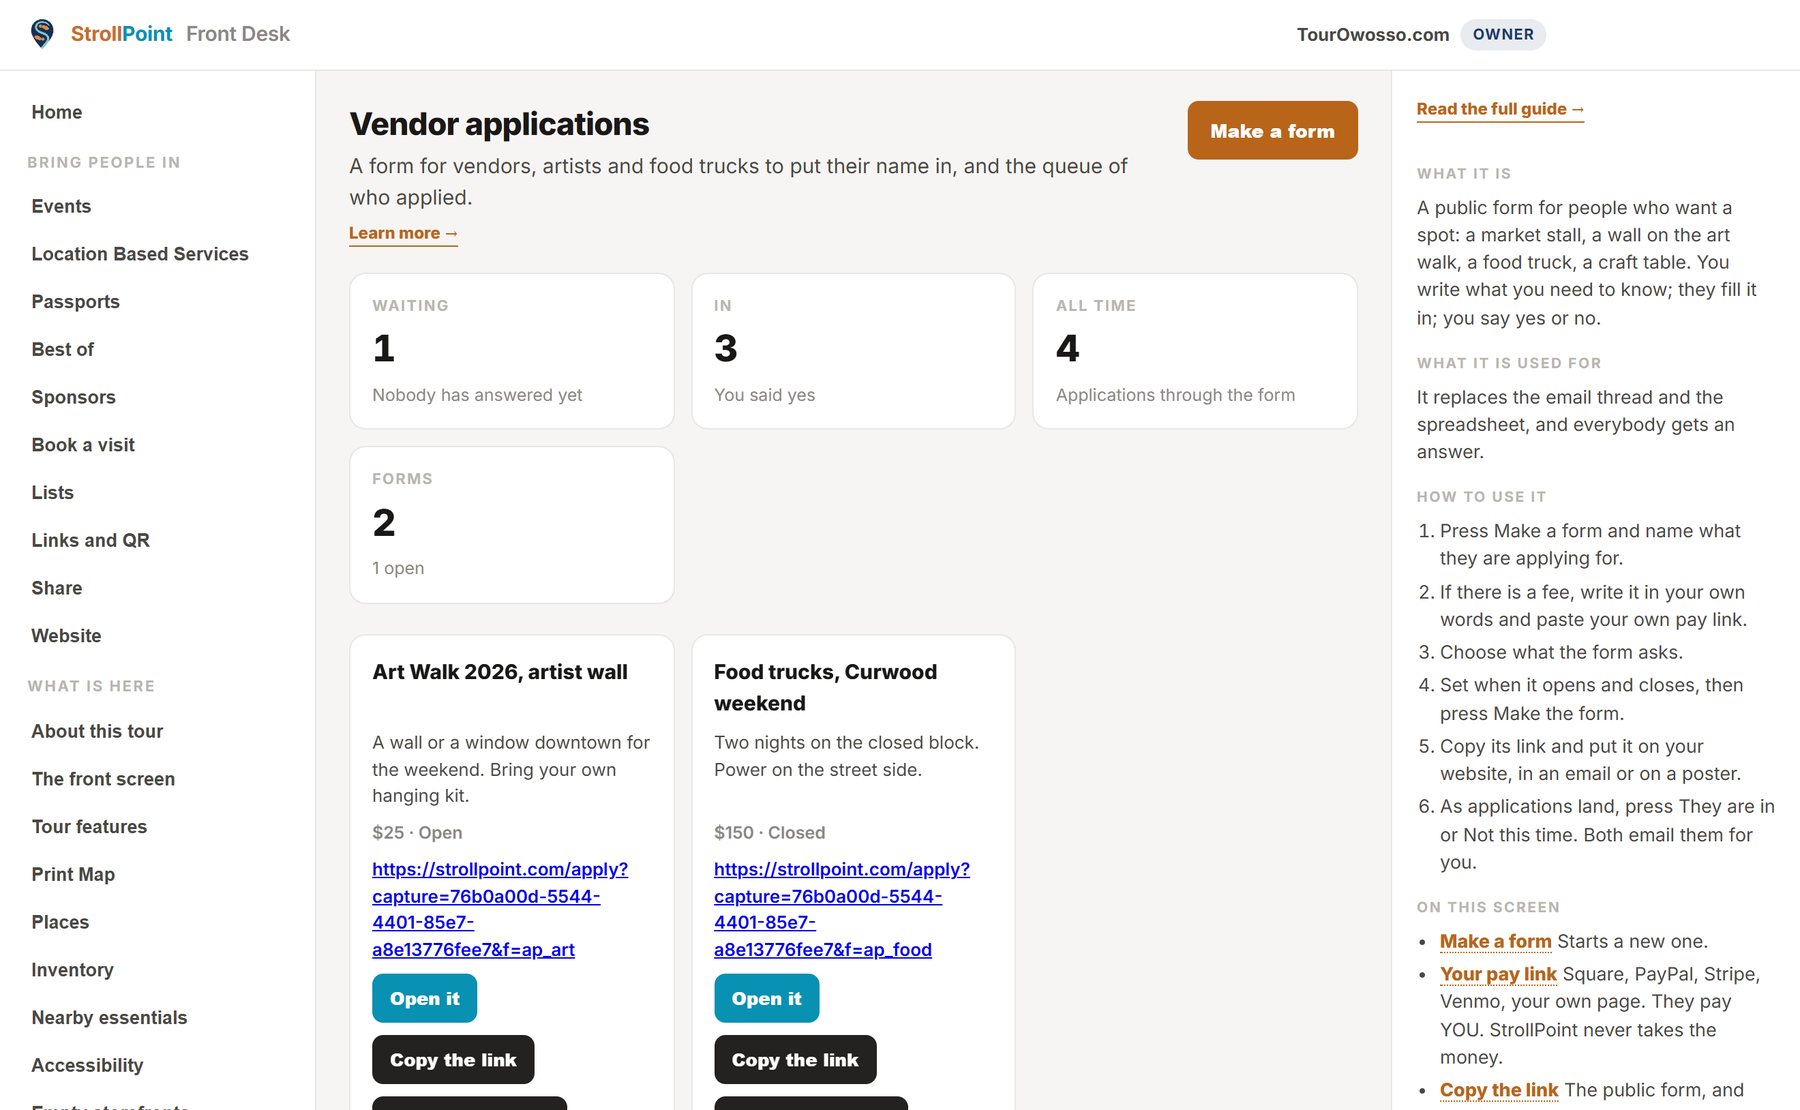Click the Make a form guide link
The image size is (1800, 1110).
pyautogui.click(x=1495, y=941)
